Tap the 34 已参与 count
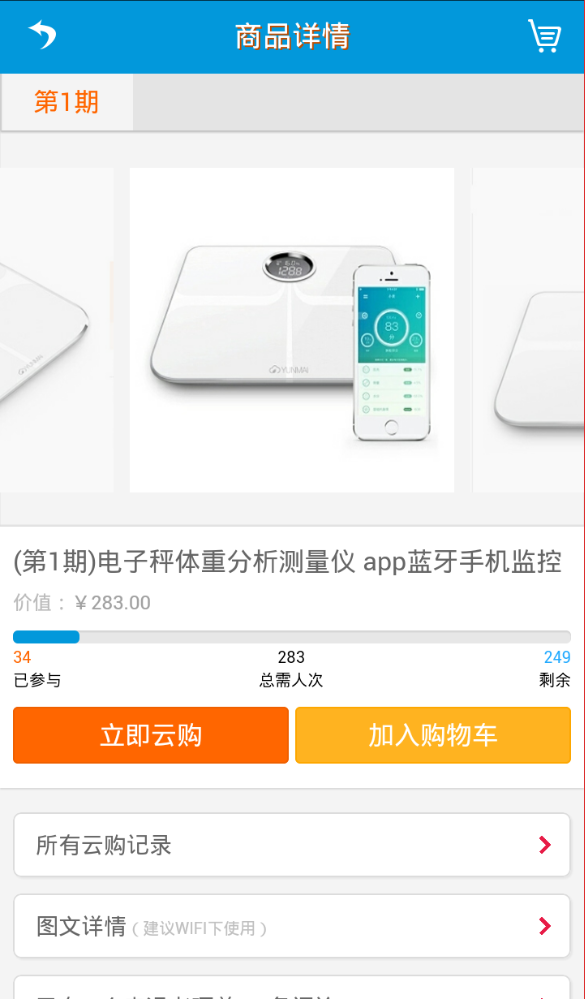585x999 pixels. click(x=37, y=668)
